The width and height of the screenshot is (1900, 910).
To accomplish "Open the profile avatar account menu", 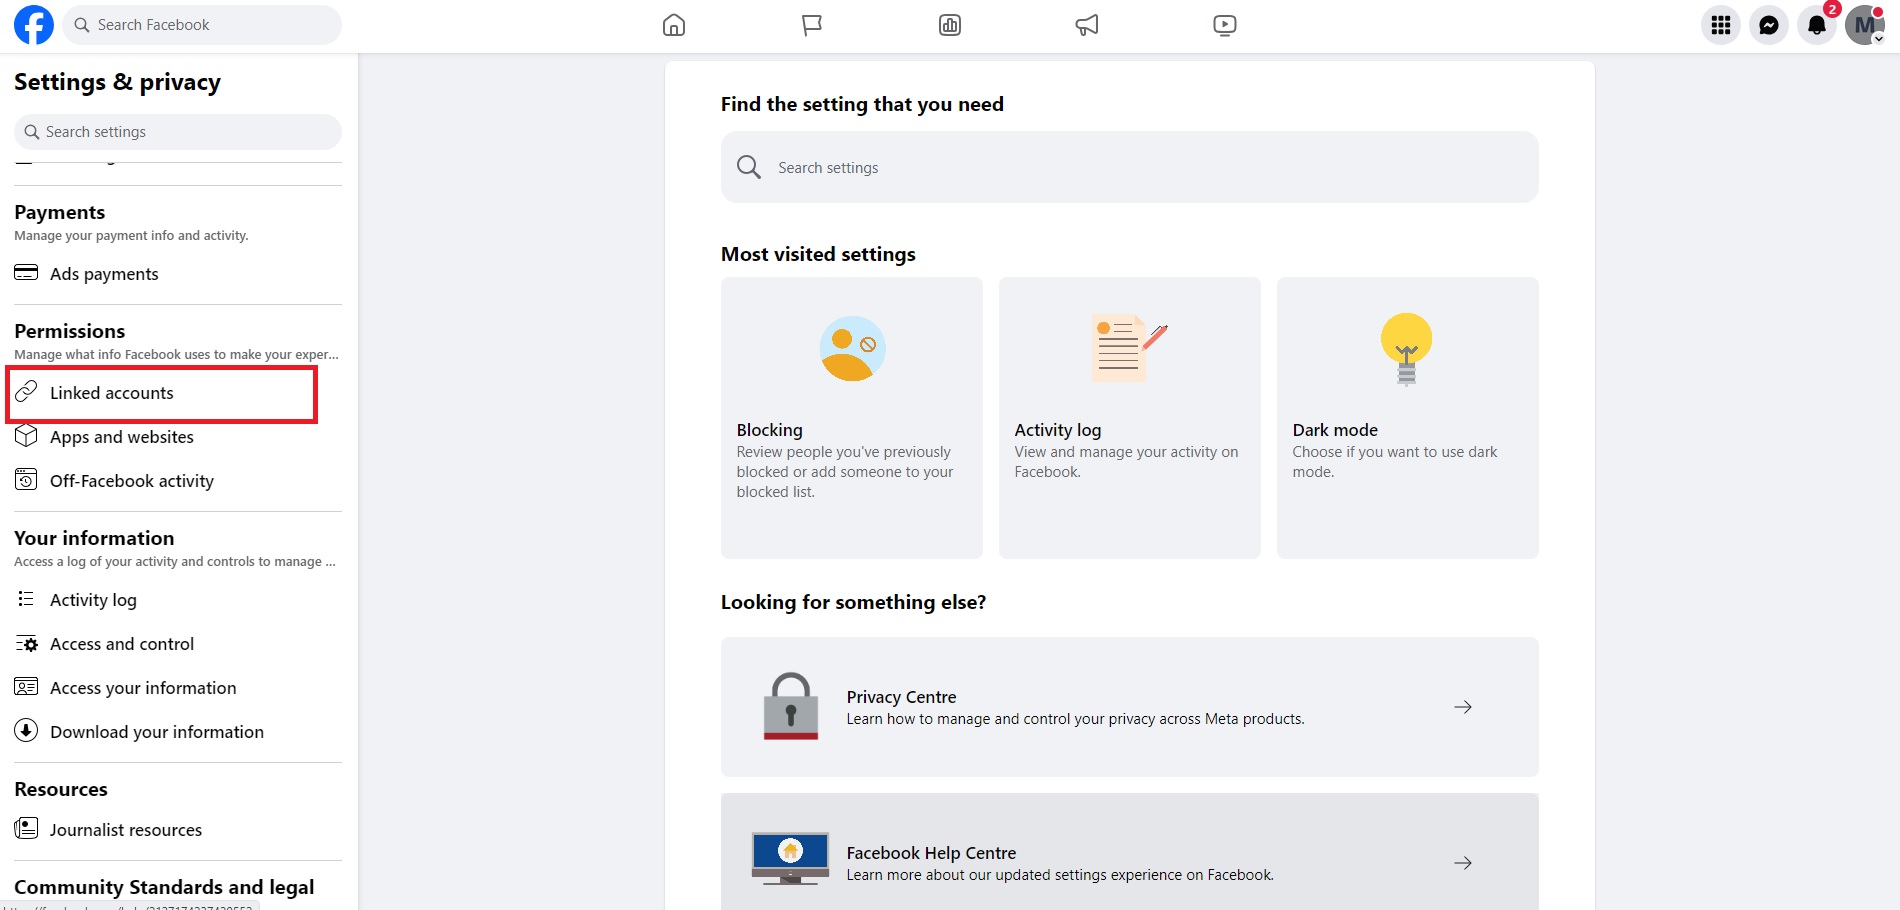I will pos(1865,25).
